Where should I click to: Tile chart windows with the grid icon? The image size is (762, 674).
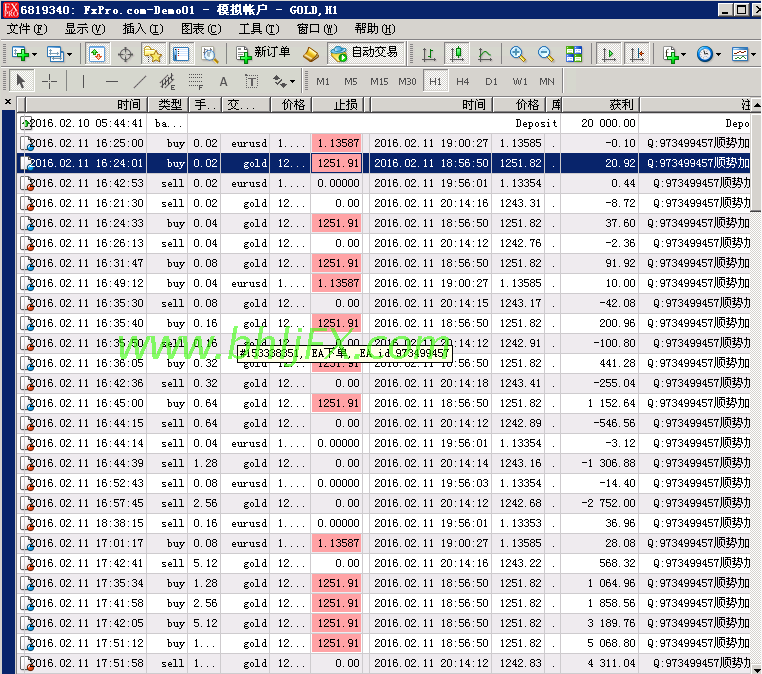574,54
